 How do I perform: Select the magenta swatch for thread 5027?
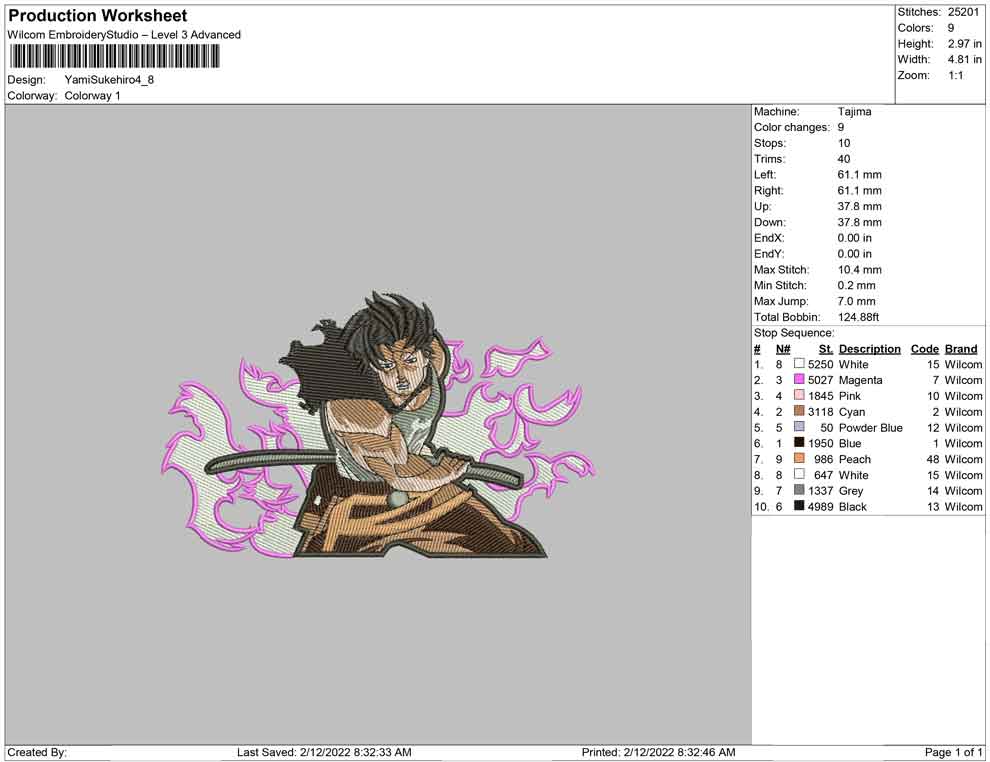[799, 379]
